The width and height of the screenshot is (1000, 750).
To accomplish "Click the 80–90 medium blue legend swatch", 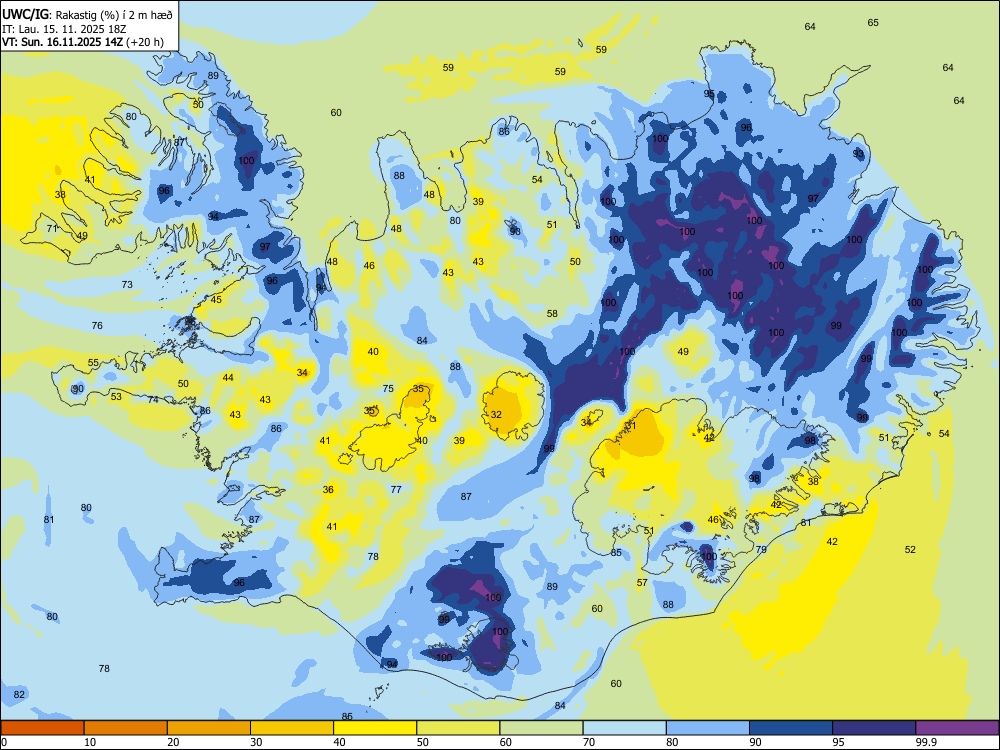I will tap(708, 728).
